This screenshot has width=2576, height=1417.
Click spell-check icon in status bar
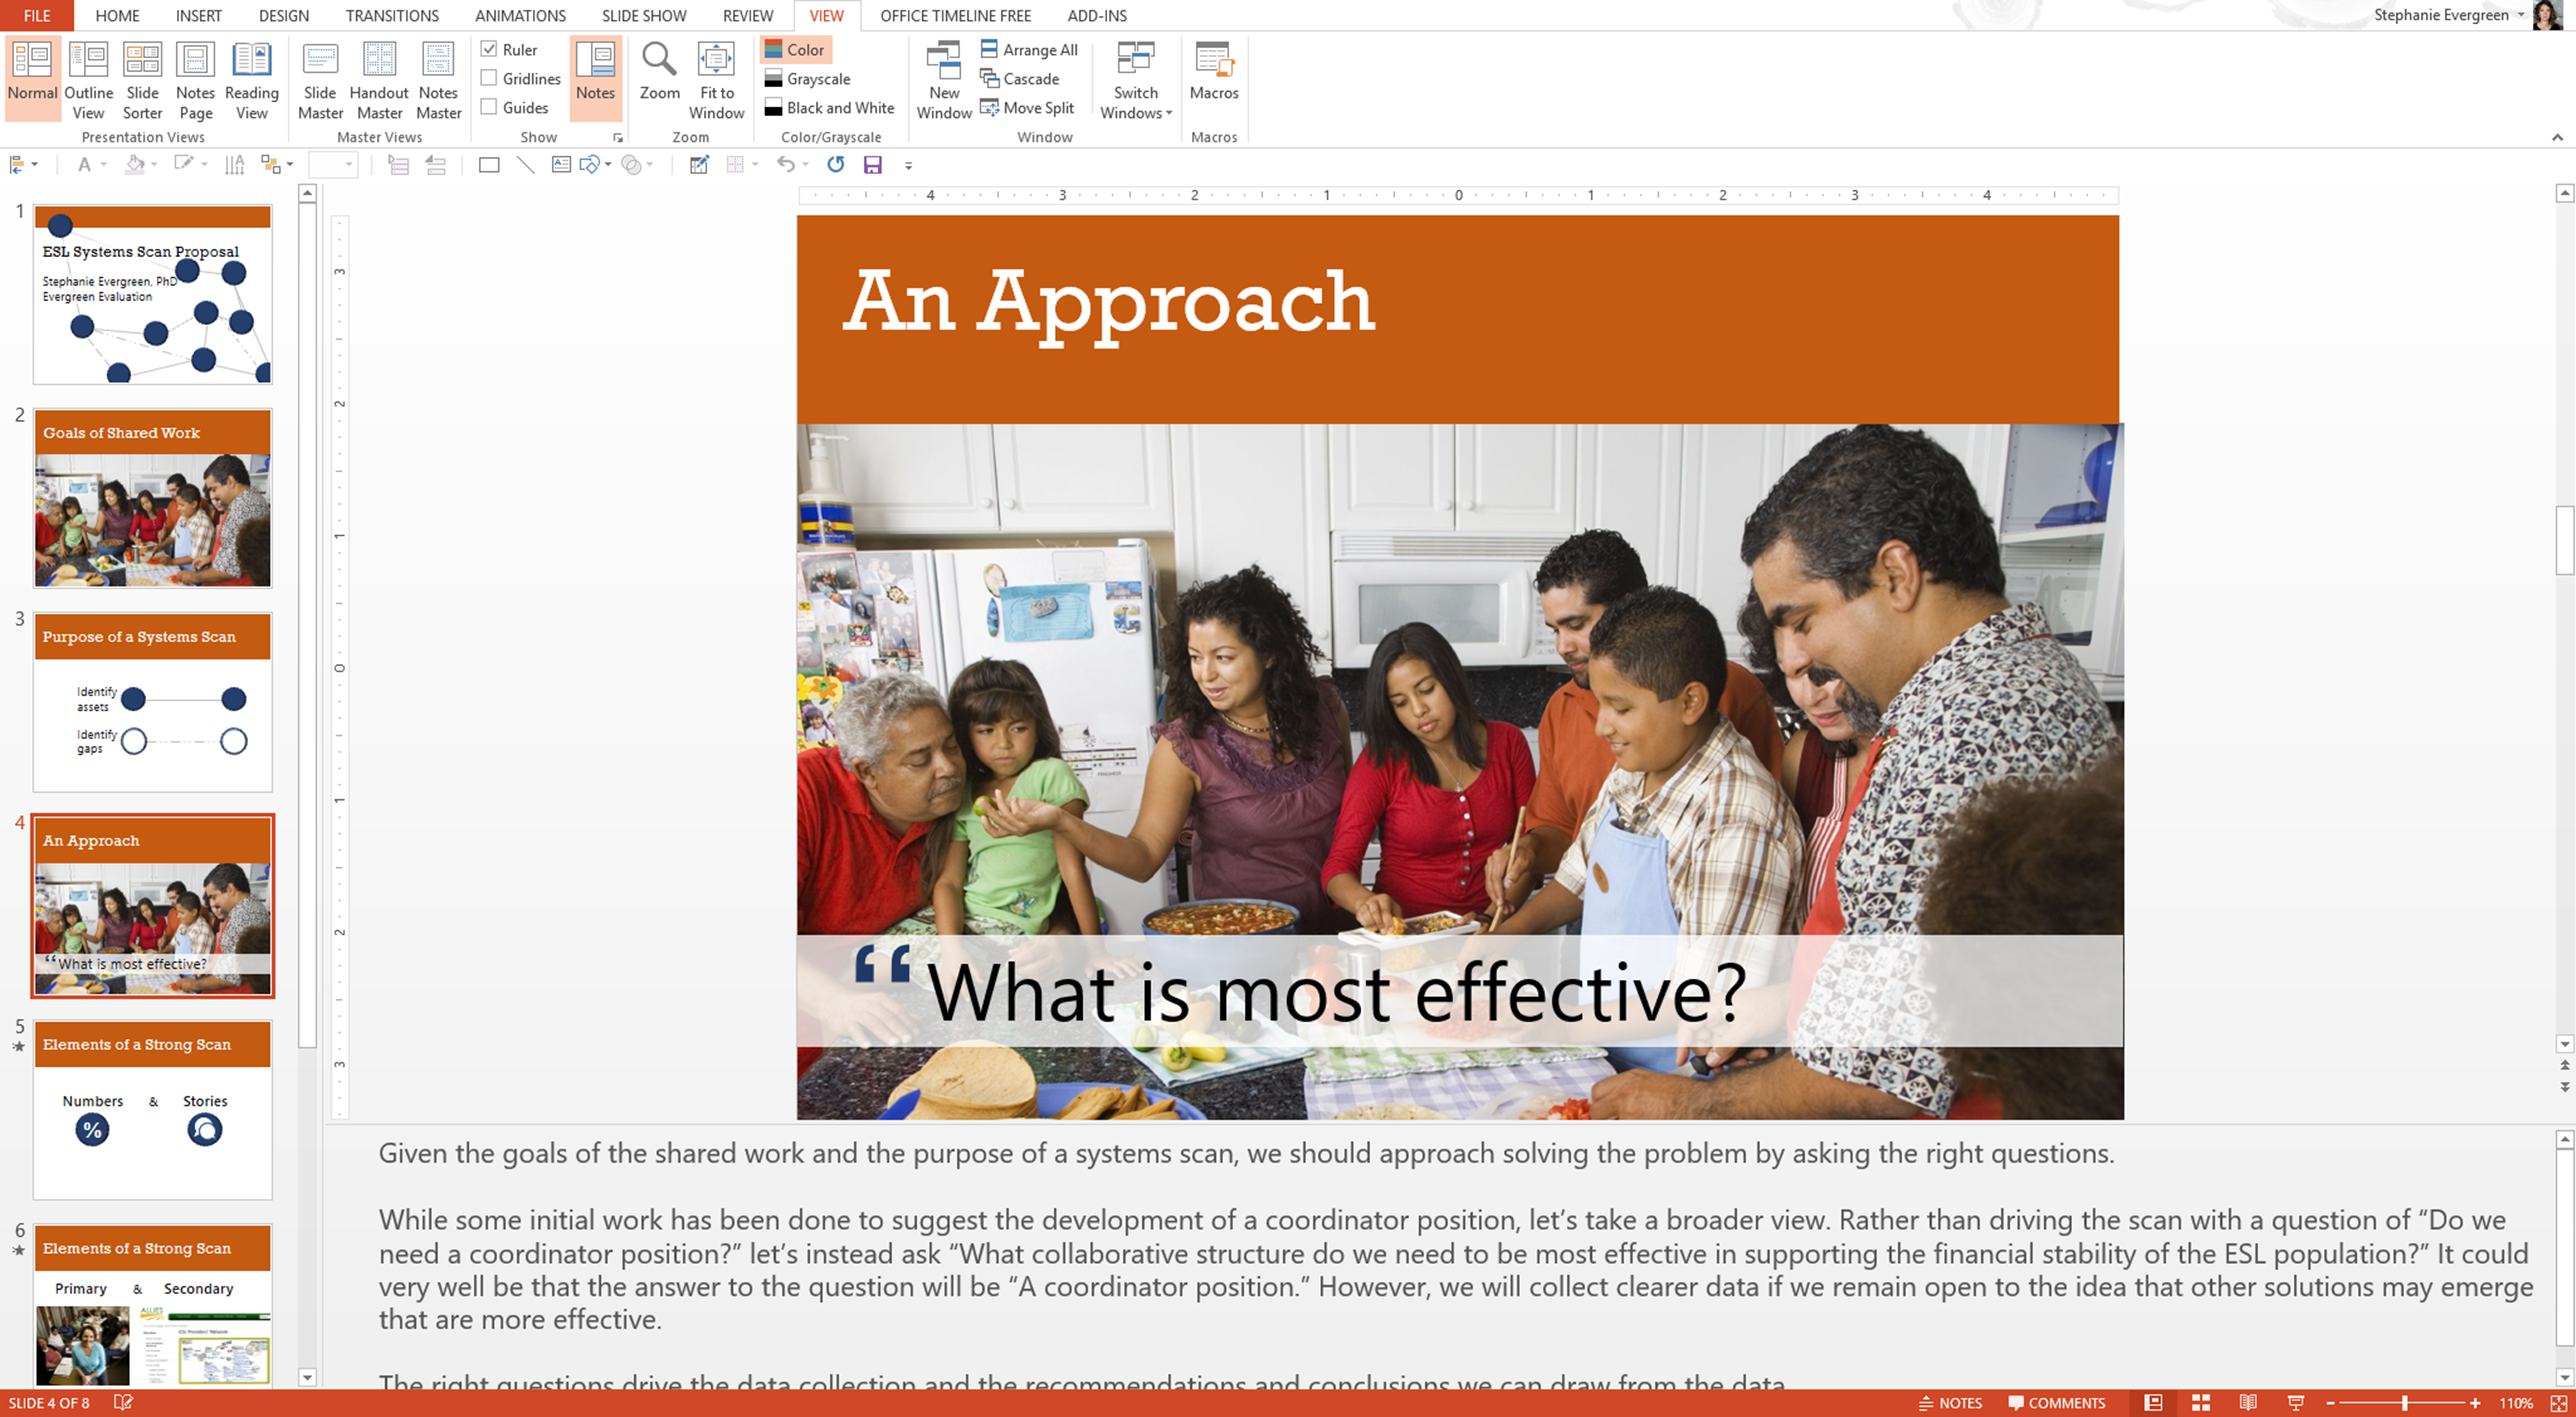123,1402
